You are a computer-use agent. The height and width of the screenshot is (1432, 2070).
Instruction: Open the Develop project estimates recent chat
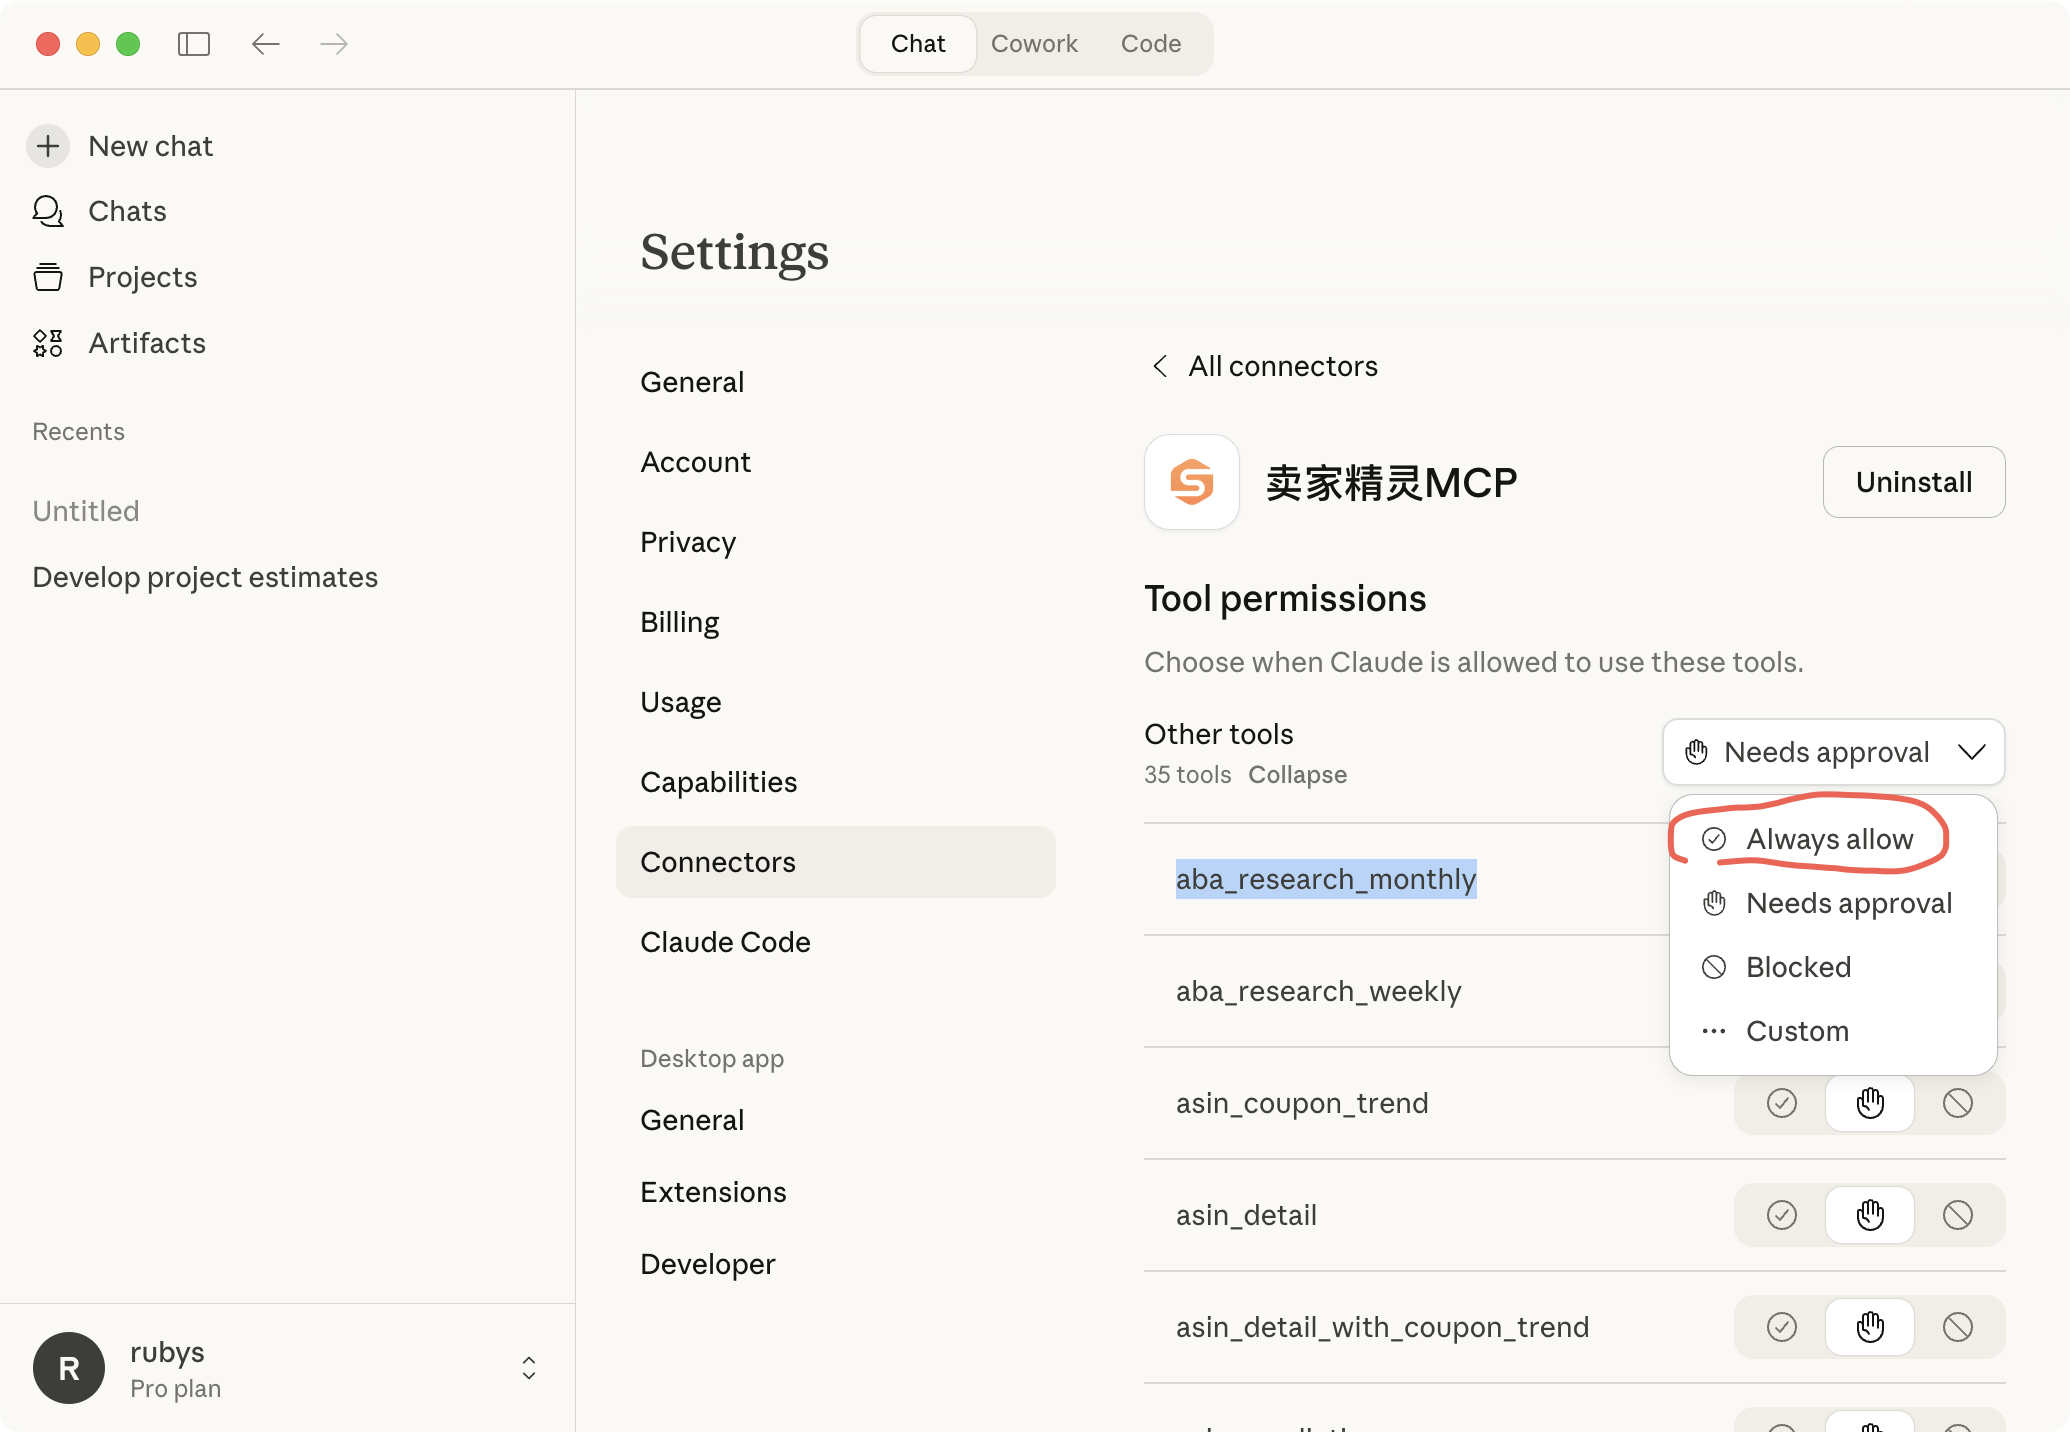coord(205,577)
